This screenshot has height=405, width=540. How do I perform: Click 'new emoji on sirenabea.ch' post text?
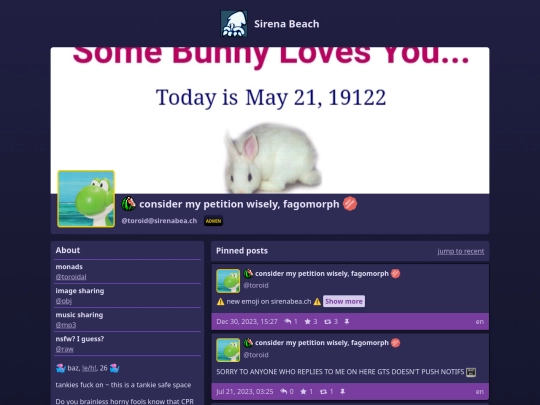pos(269,301)
